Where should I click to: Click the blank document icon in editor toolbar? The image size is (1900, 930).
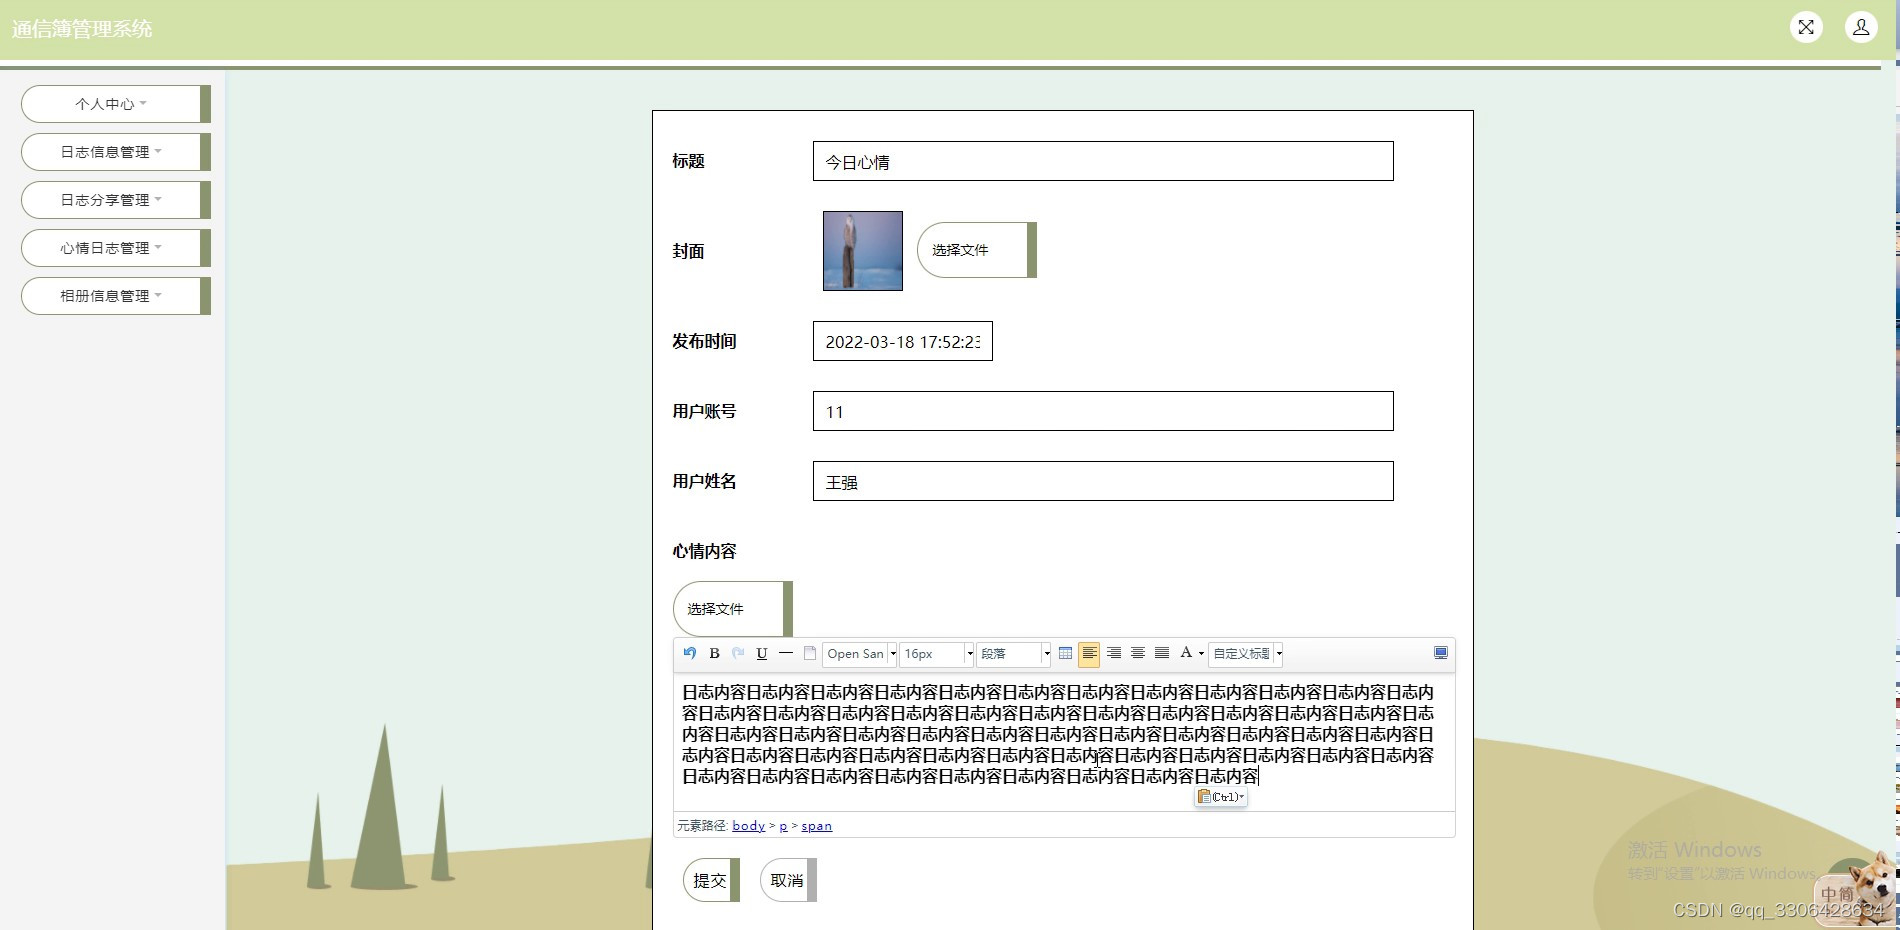click(x=810, y=653)
